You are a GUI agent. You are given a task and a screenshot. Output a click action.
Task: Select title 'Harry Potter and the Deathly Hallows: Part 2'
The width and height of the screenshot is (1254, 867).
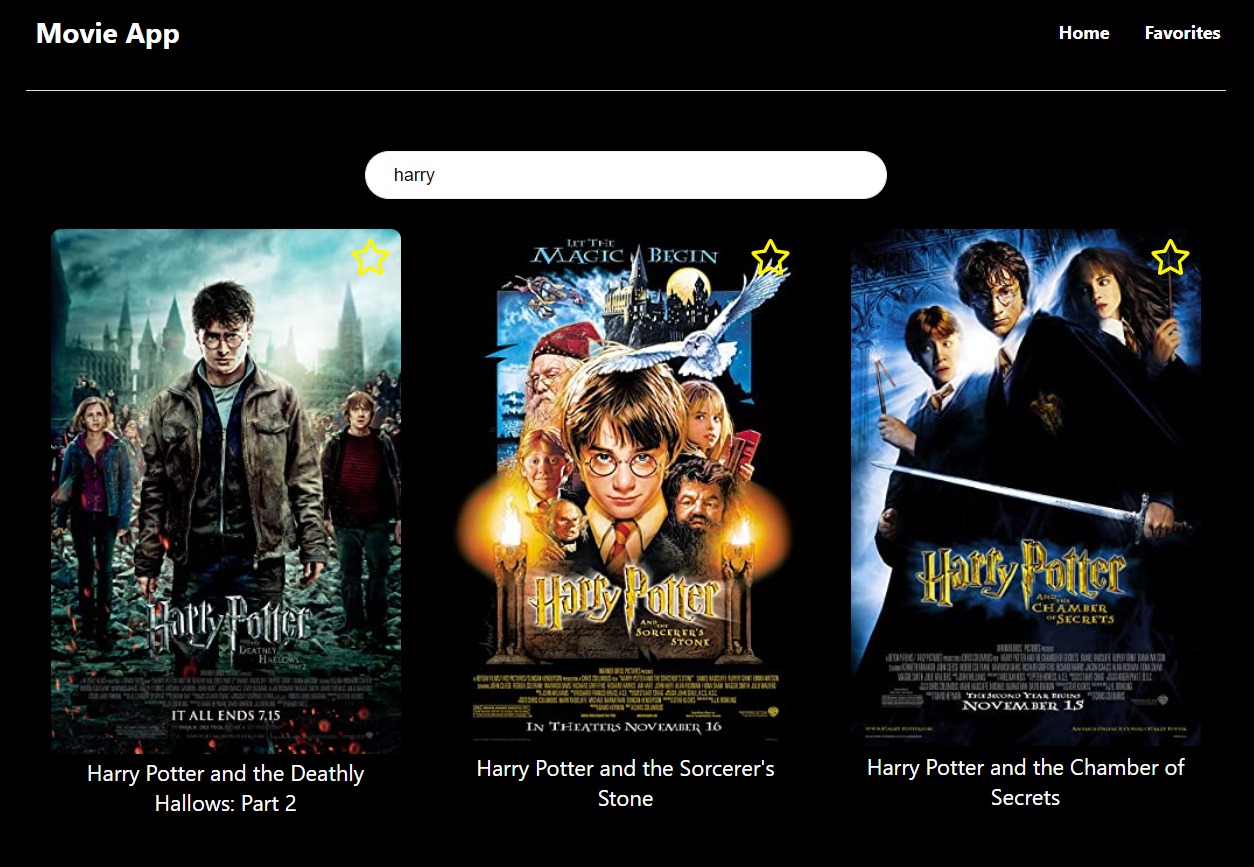(226, 788)
